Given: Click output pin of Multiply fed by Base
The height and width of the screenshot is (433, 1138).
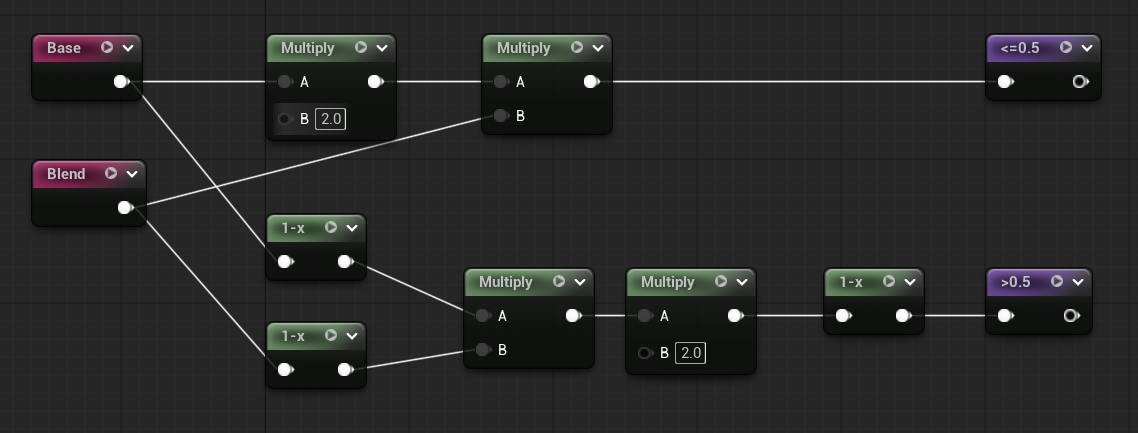Looking at the screenshot, I should 376,82.
